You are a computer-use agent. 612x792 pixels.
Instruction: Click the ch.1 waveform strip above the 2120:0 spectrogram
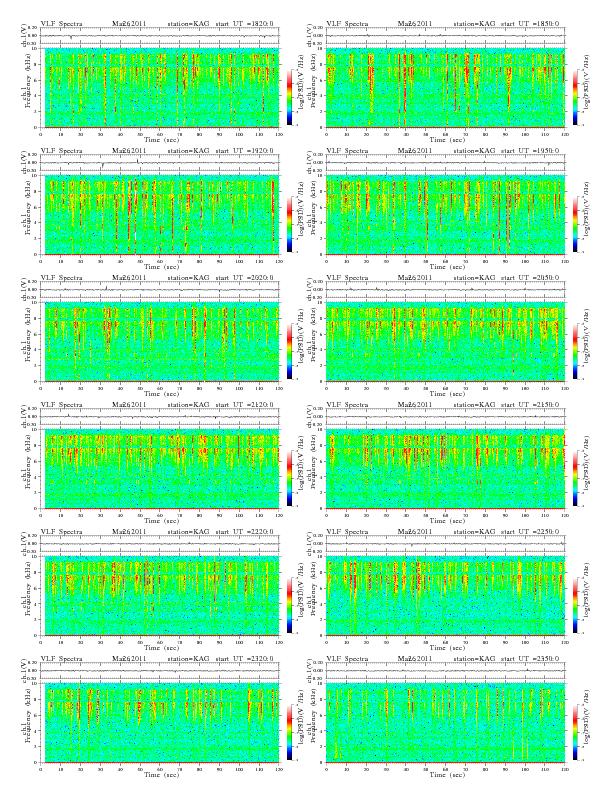[x=160, y=417]
